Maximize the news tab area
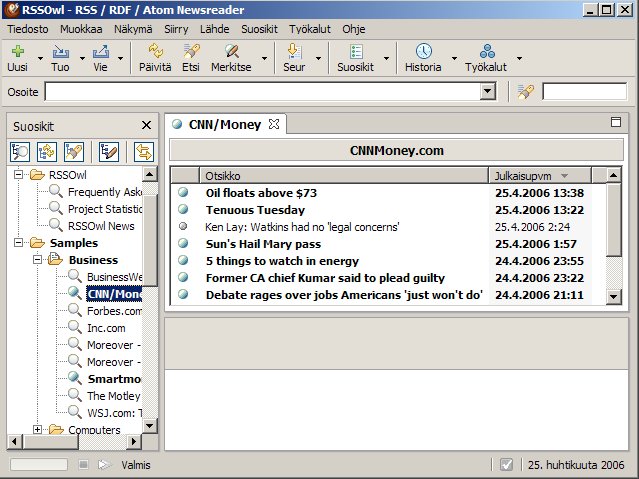639x479 pixels. tap(616, 122)
